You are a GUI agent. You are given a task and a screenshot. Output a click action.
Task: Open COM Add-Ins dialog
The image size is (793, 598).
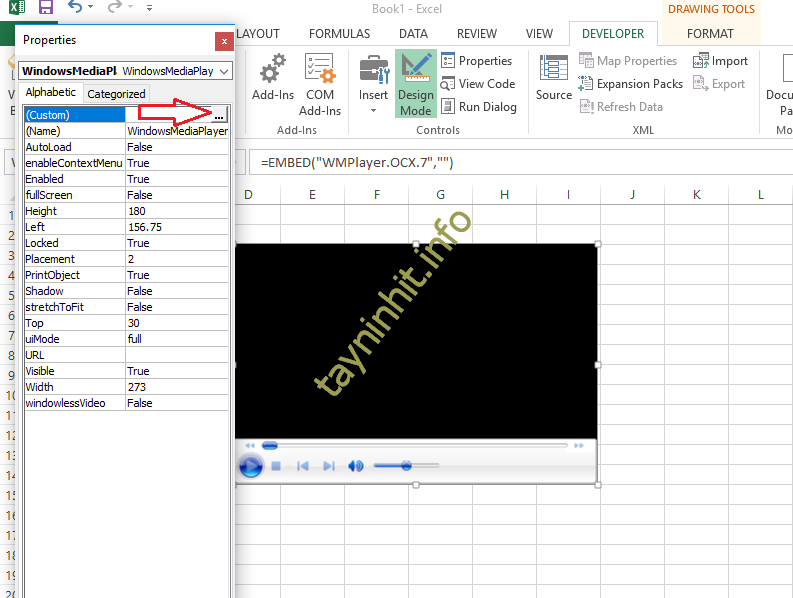click(319, 85)
